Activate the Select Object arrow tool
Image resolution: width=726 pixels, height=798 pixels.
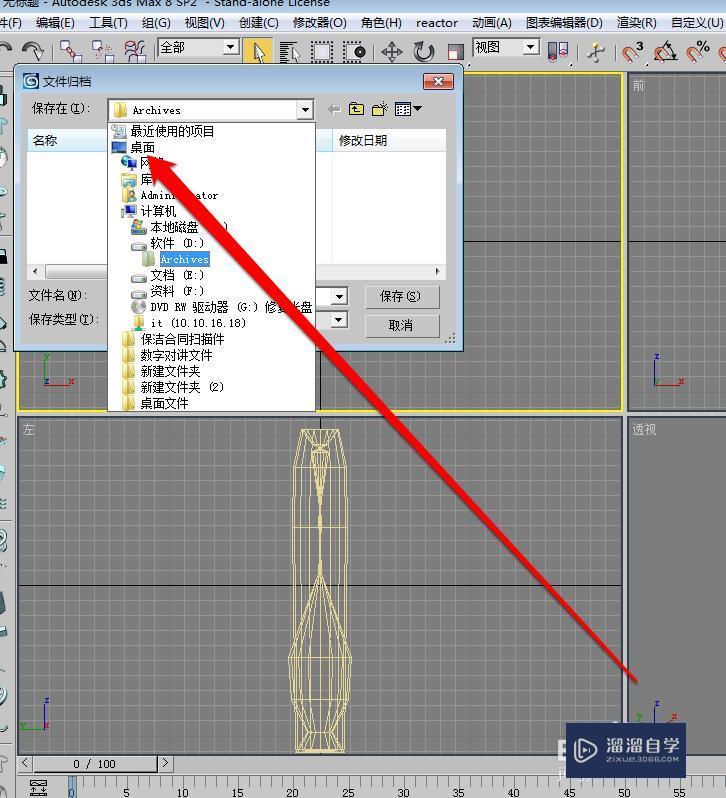258,51
